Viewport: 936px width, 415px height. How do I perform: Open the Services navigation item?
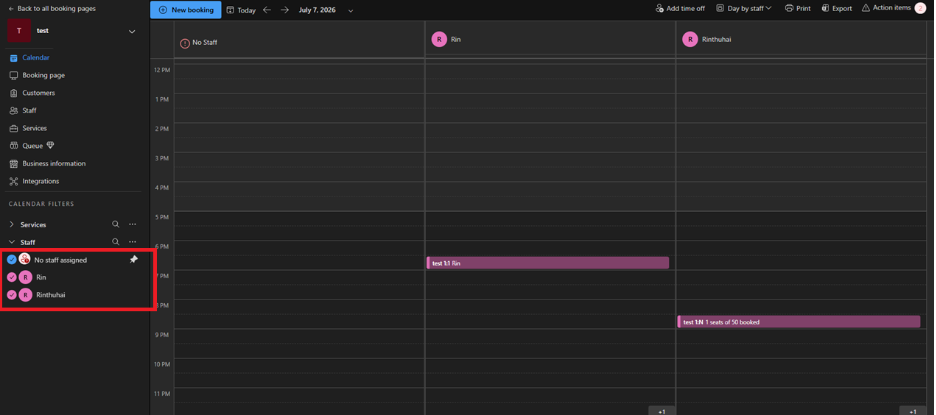click(x=35, y=128)
